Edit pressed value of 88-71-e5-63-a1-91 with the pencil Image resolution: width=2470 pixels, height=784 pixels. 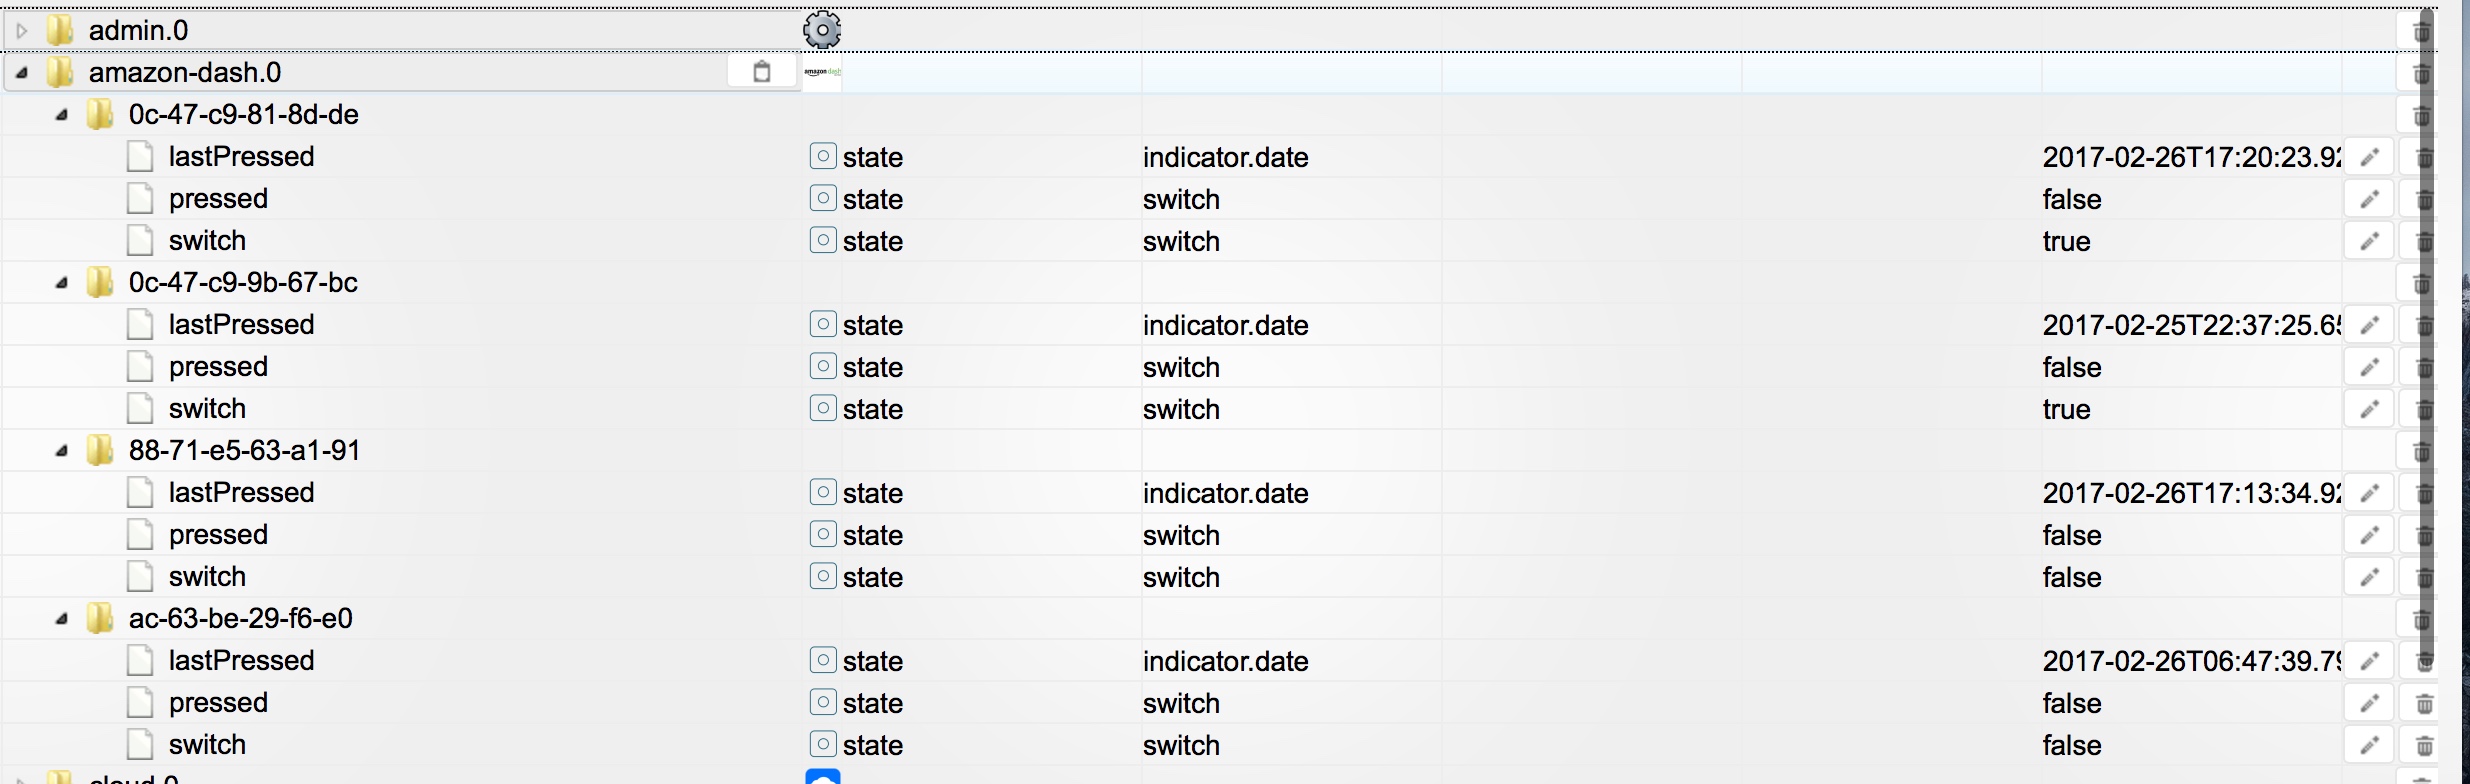tap(2369, 535)
